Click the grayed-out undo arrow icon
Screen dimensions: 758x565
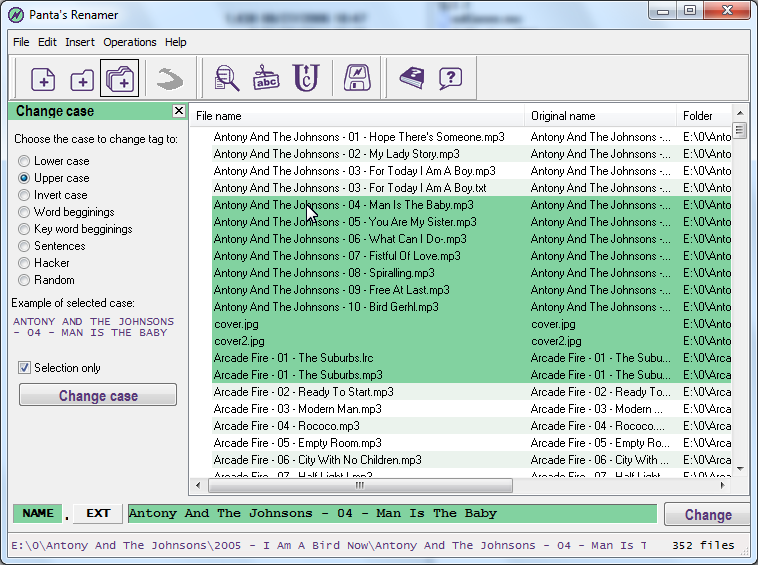tap(170, 78)
